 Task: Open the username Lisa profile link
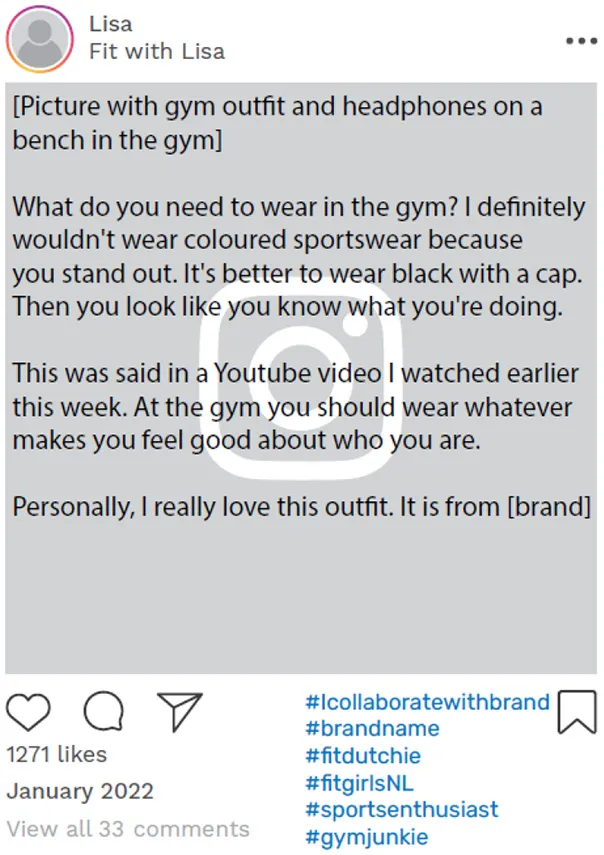pos(110,24)
